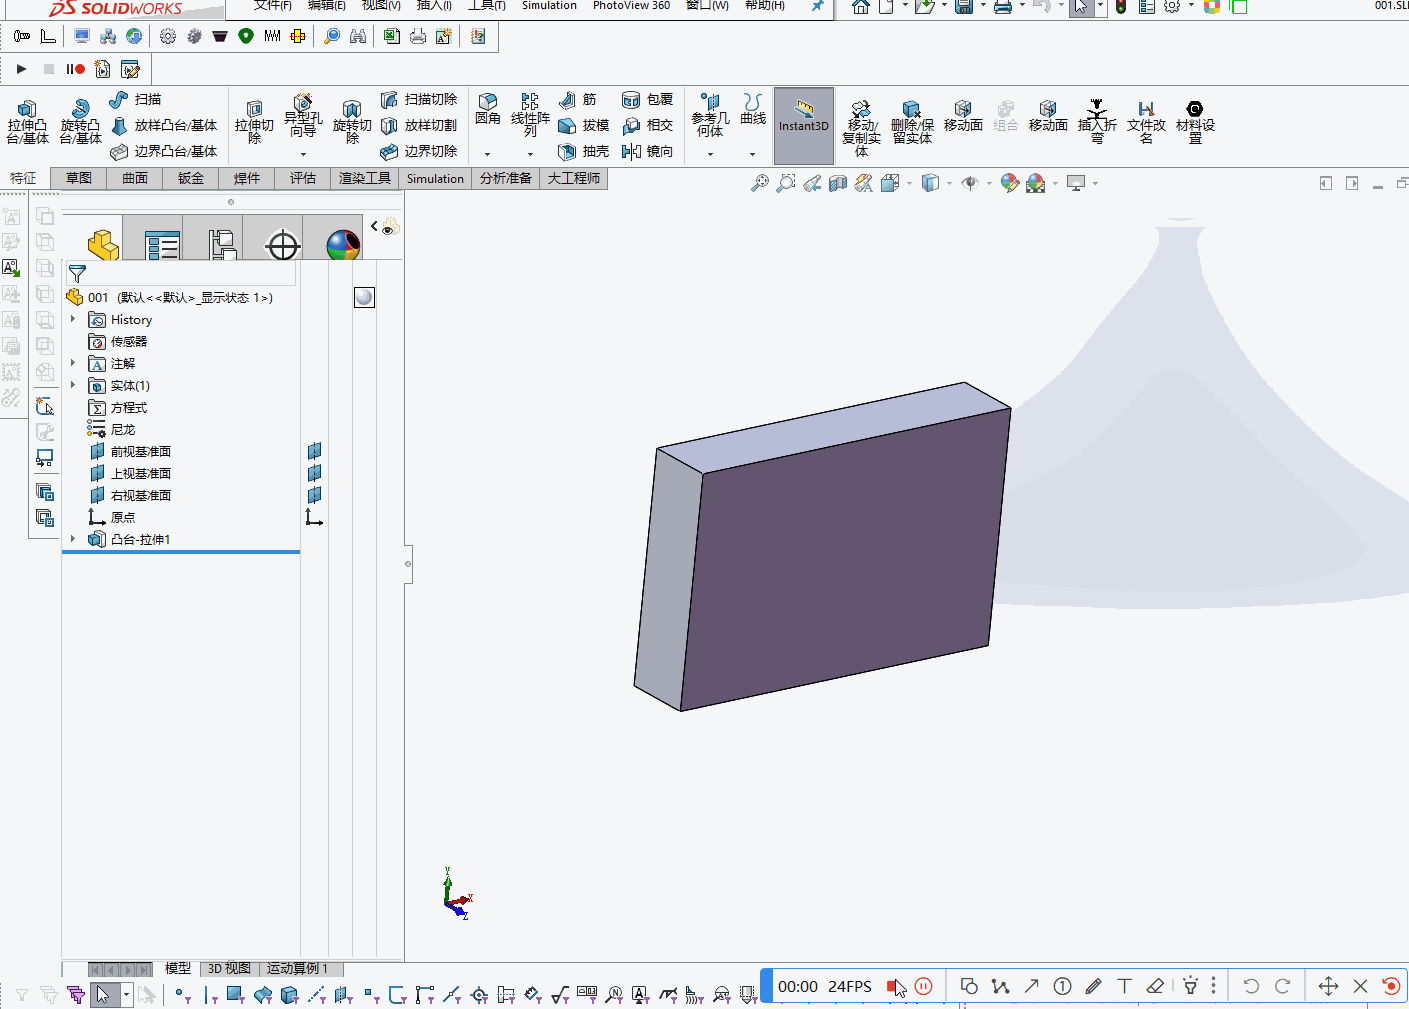Click File Rename (文件改名) tool
This screenshot has width=1409, height=1009.
tap(1146, 122)
